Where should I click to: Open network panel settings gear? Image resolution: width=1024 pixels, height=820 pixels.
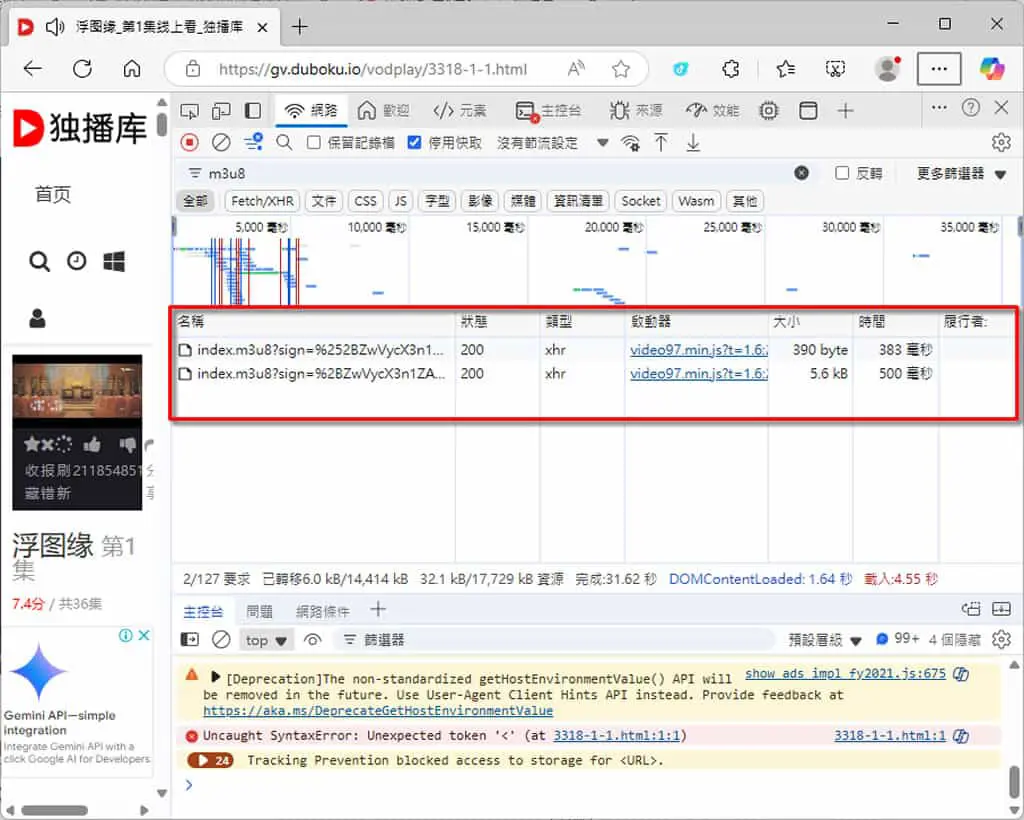pos(1001,142)
